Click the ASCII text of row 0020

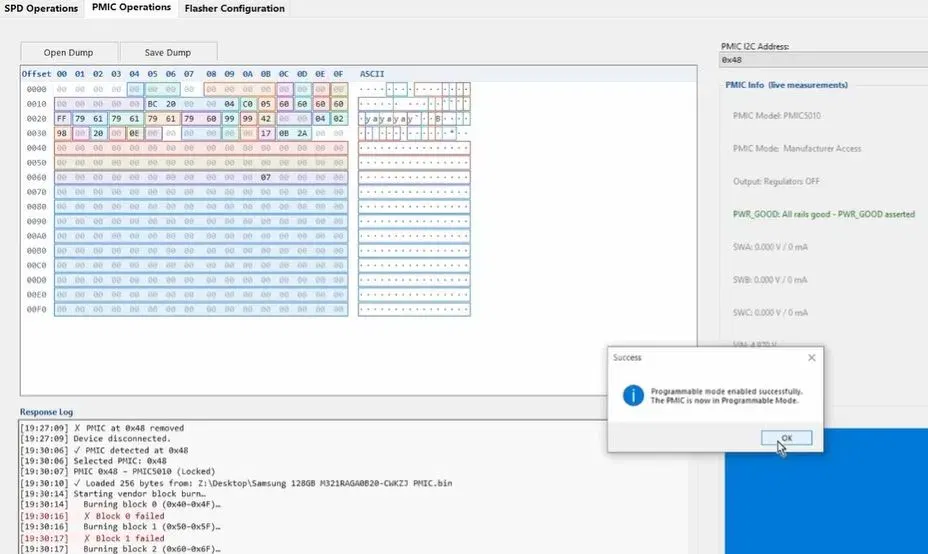point(414,118)
